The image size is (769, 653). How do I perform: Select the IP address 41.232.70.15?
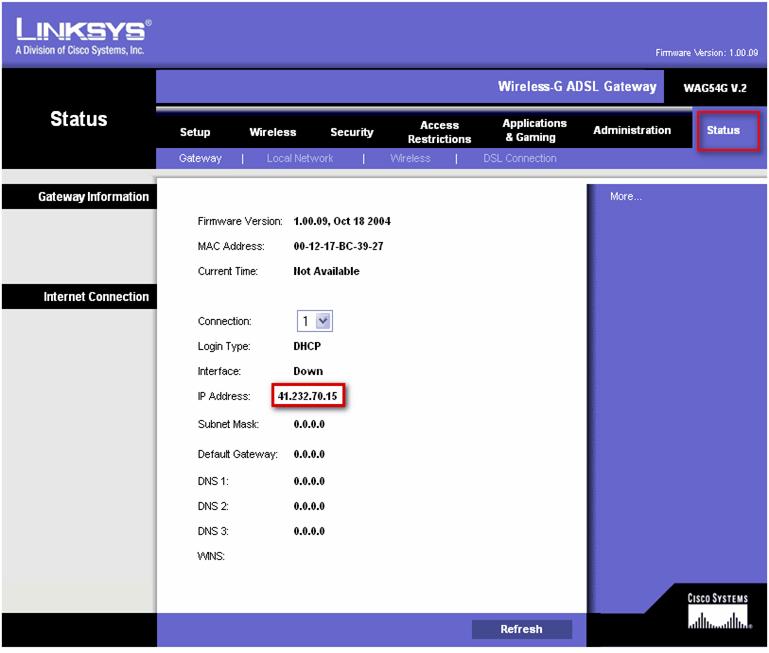pyautogui.click(x=308, y=396)
